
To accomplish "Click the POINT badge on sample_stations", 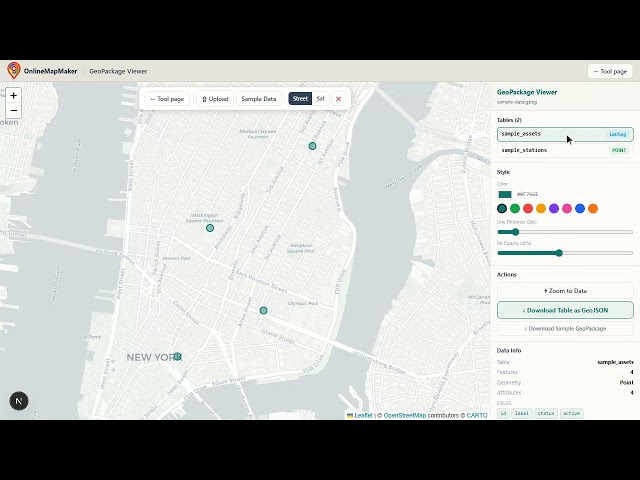I will click(619, 150).
